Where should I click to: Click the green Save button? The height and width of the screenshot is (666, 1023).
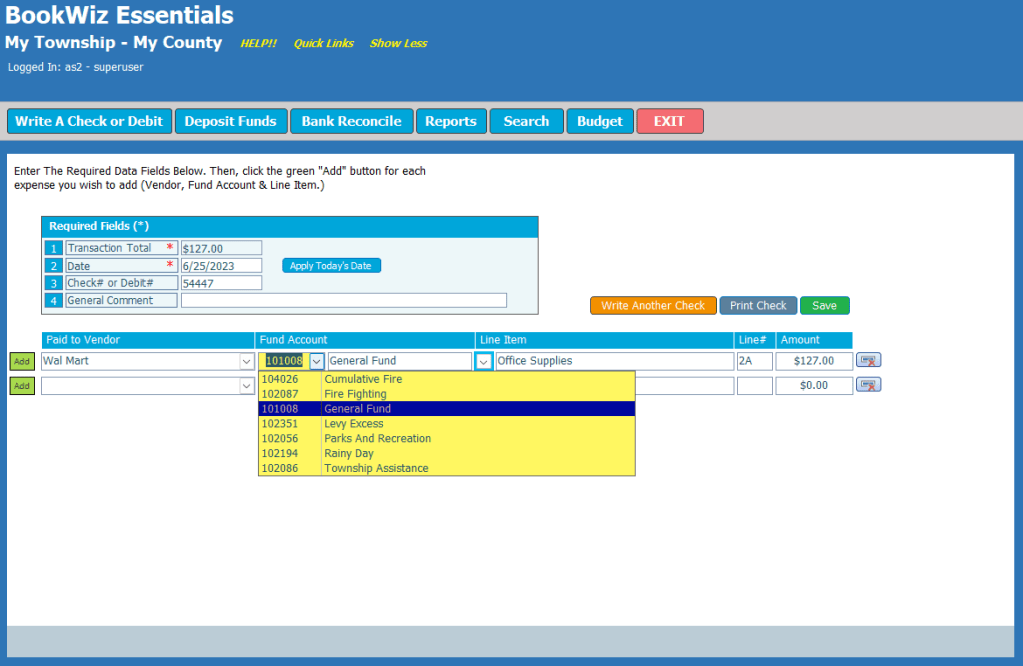coord(824,306)
